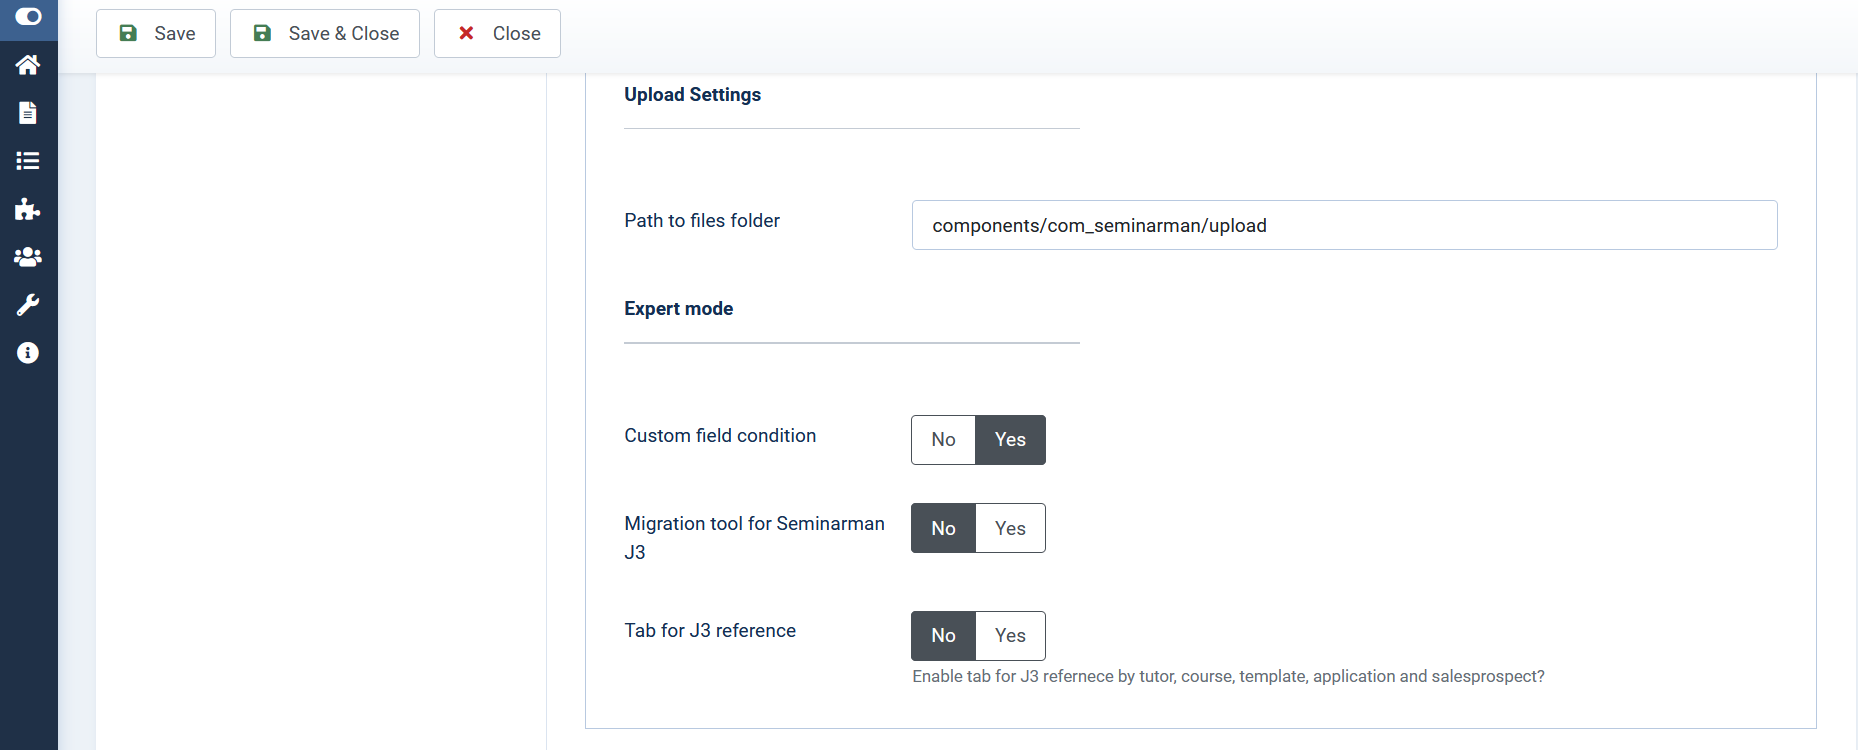1858x750 pixels.
Task: Open the Content file icon in sidebar
Action: coord(28,113)
